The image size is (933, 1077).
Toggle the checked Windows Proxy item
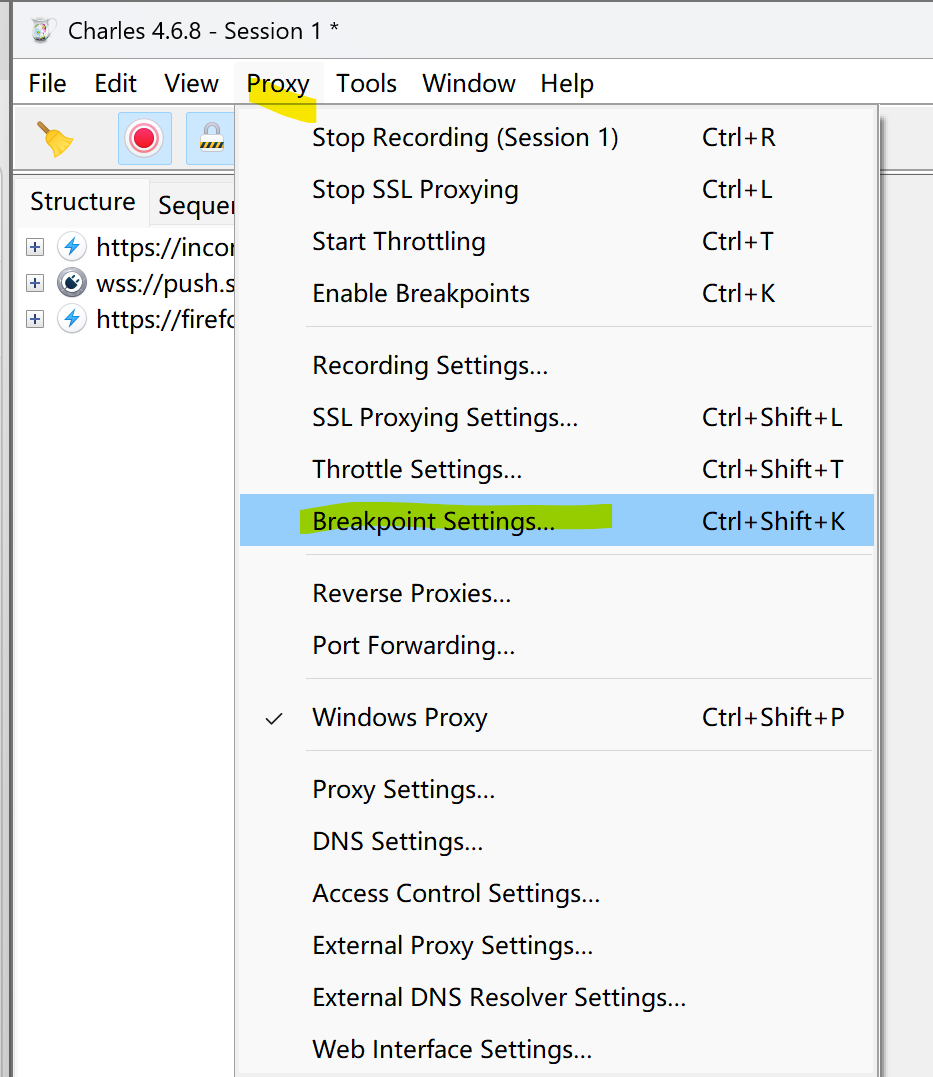[x=557, y=718]
